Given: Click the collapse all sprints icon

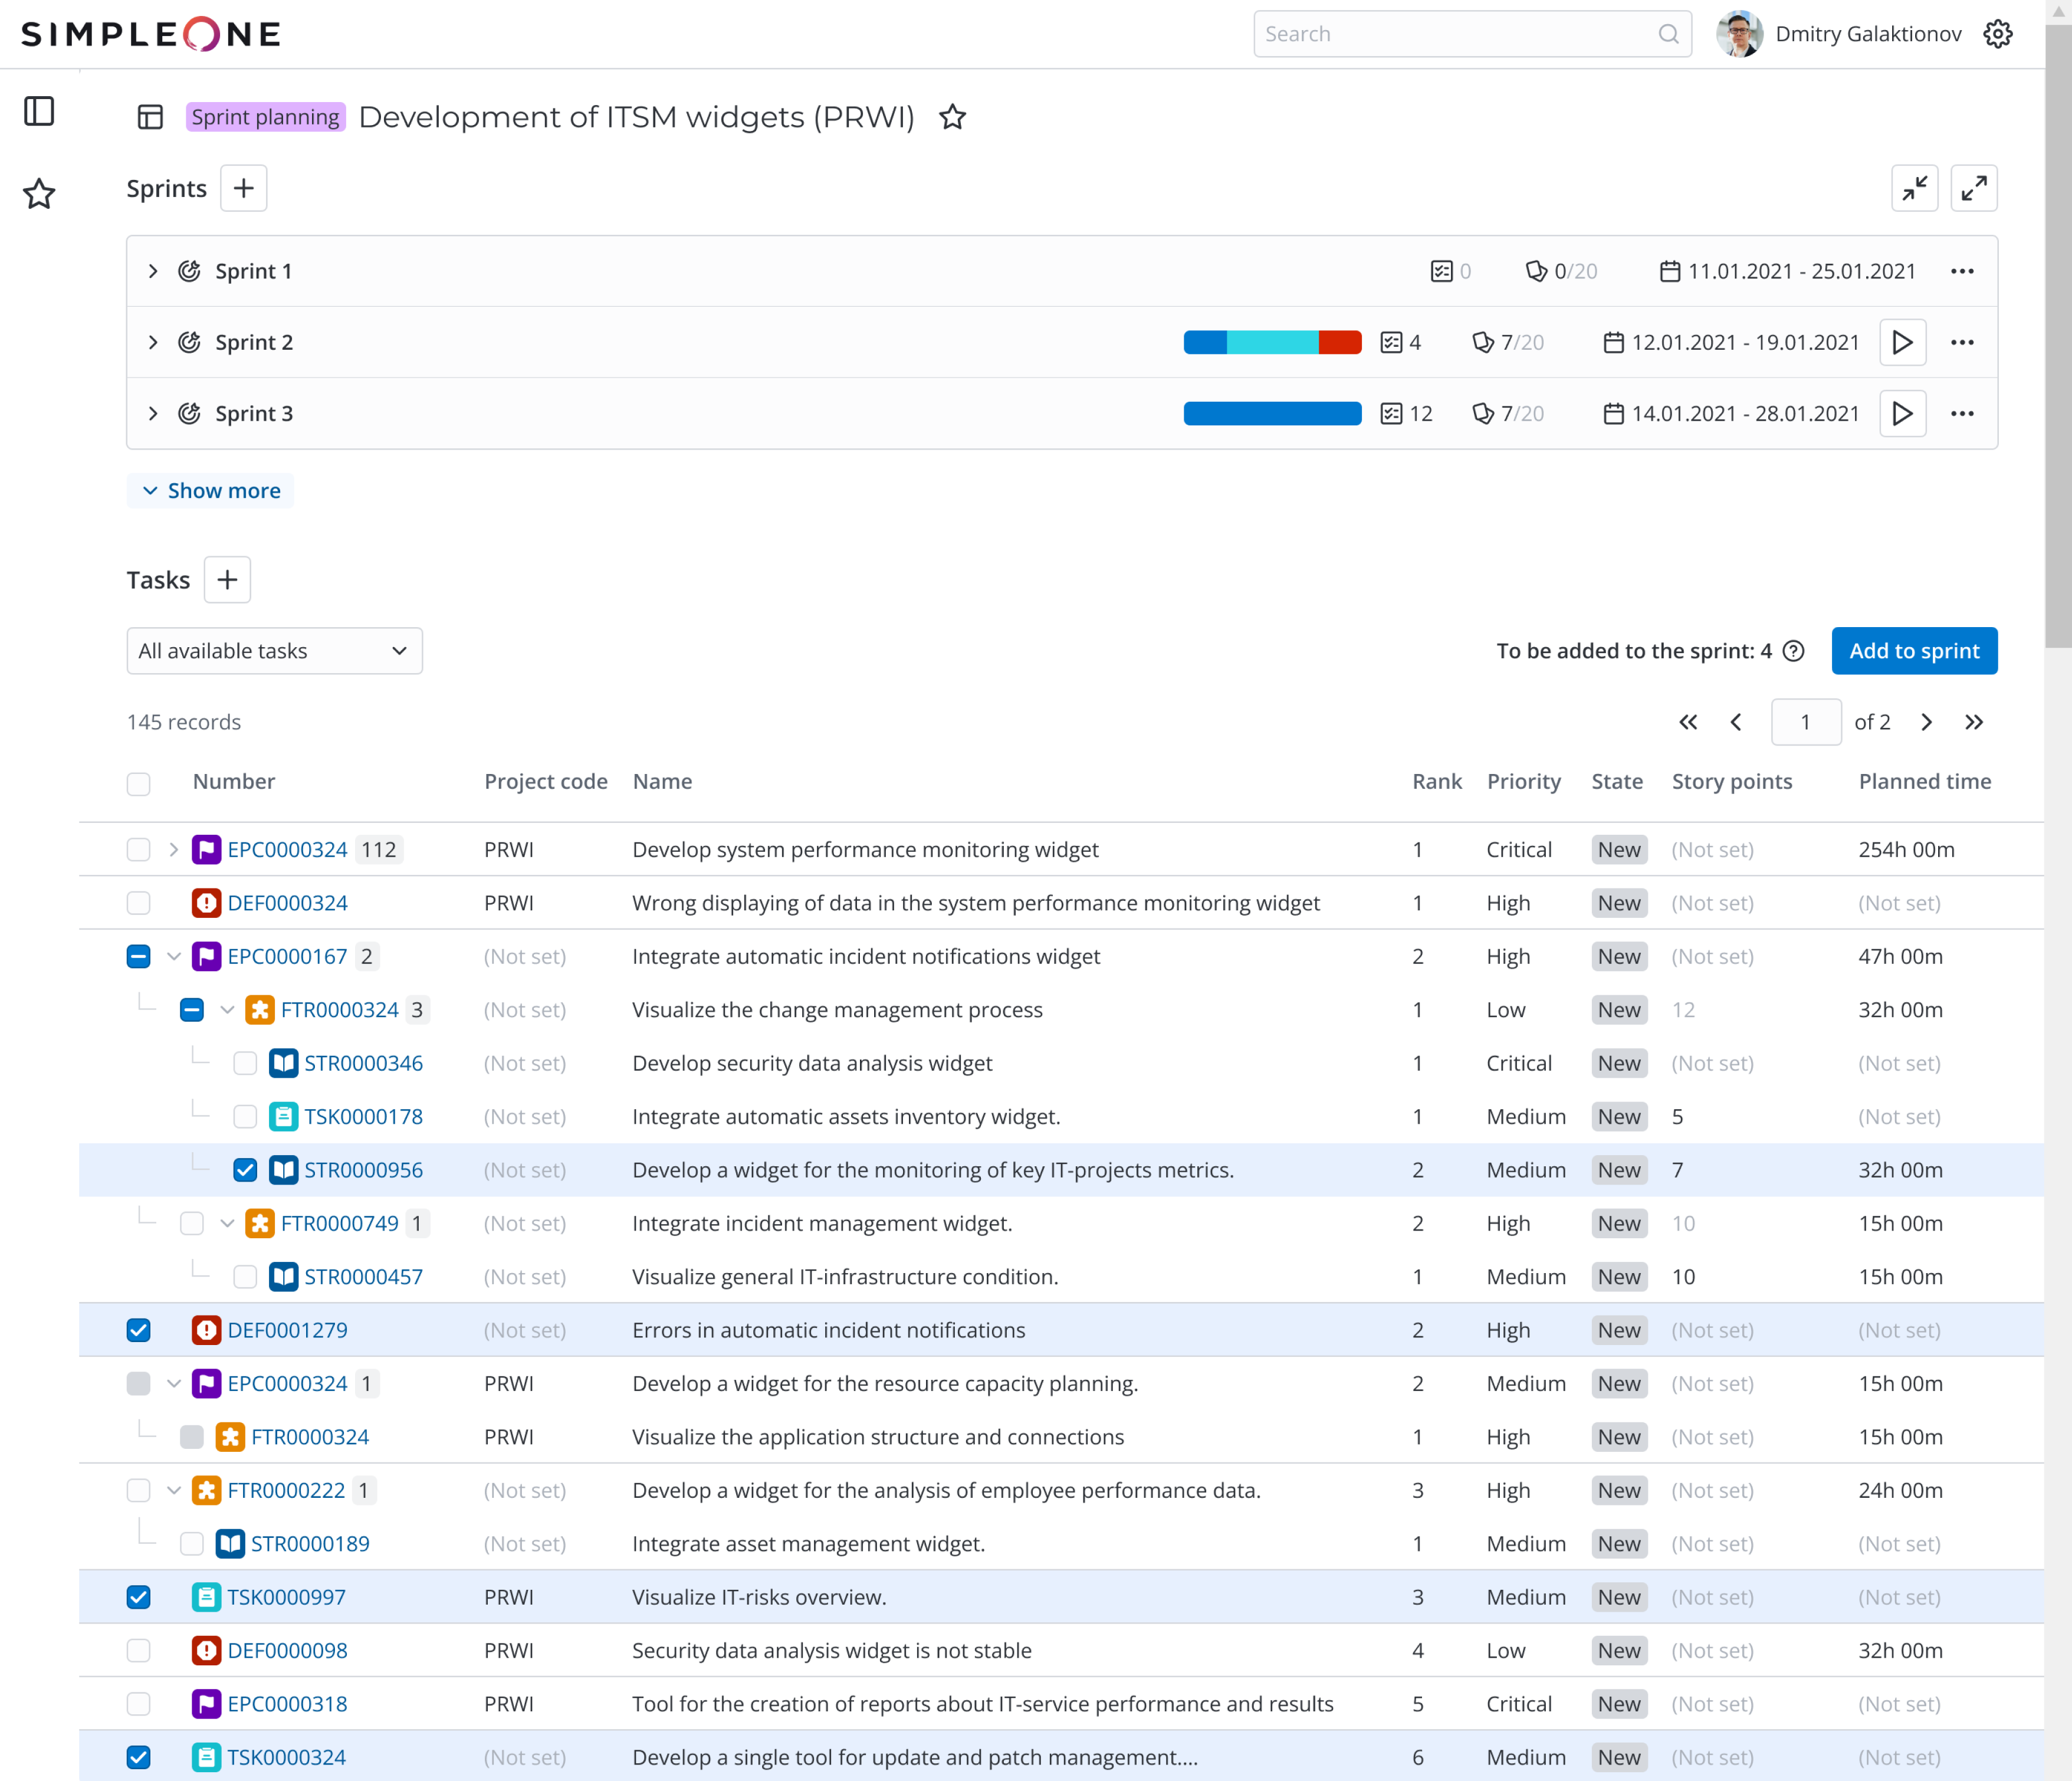Looking at the screenshot, I should pyautogui.click(x=1914, y=188).
